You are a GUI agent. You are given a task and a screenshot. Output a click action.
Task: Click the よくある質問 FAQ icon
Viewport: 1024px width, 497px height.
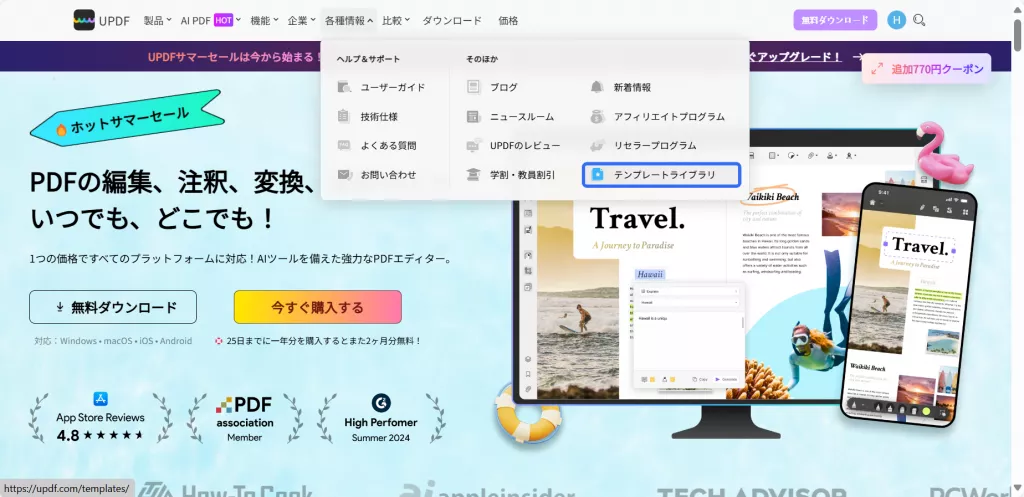coord(344,145)
